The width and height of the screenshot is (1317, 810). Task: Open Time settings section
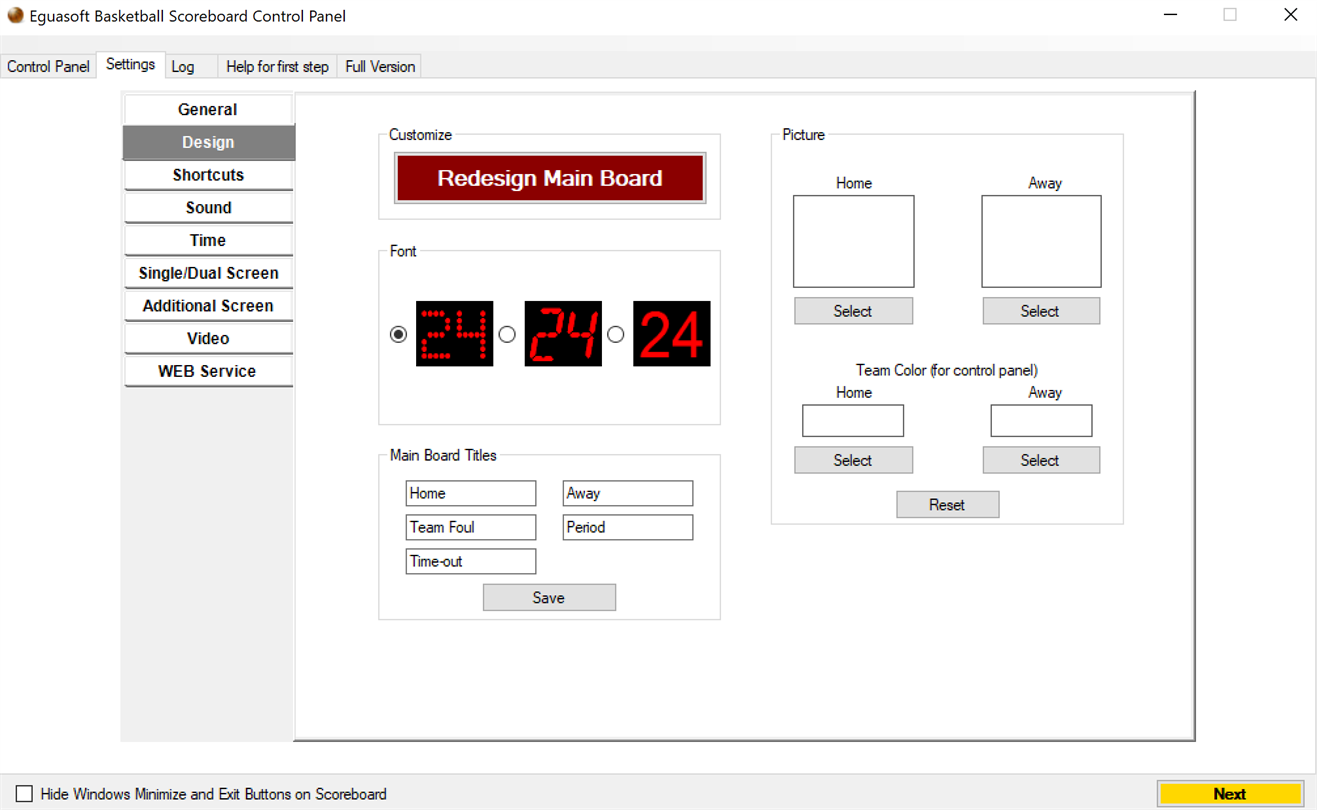pos(208,240)
